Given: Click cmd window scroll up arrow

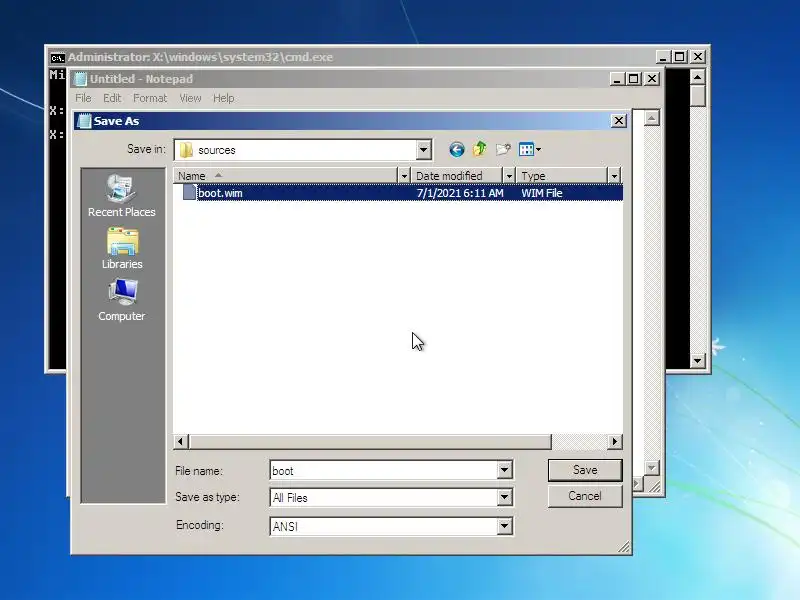Looking at the screenshot, I should point(697,77).
